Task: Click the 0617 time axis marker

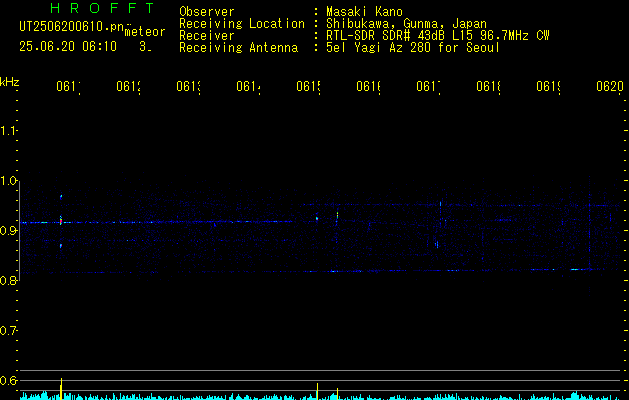Action: coord(428,87)
